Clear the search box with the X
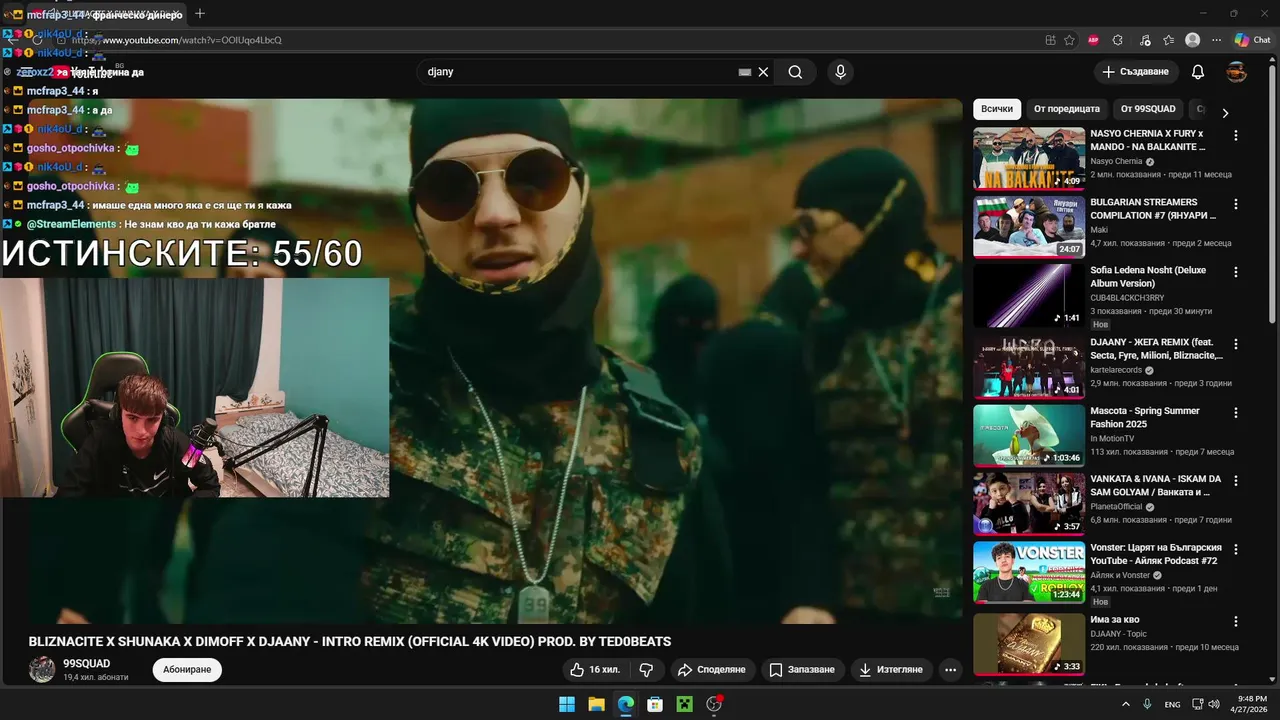The height and width of the screenshot is (720, 1280). point(763,72)
